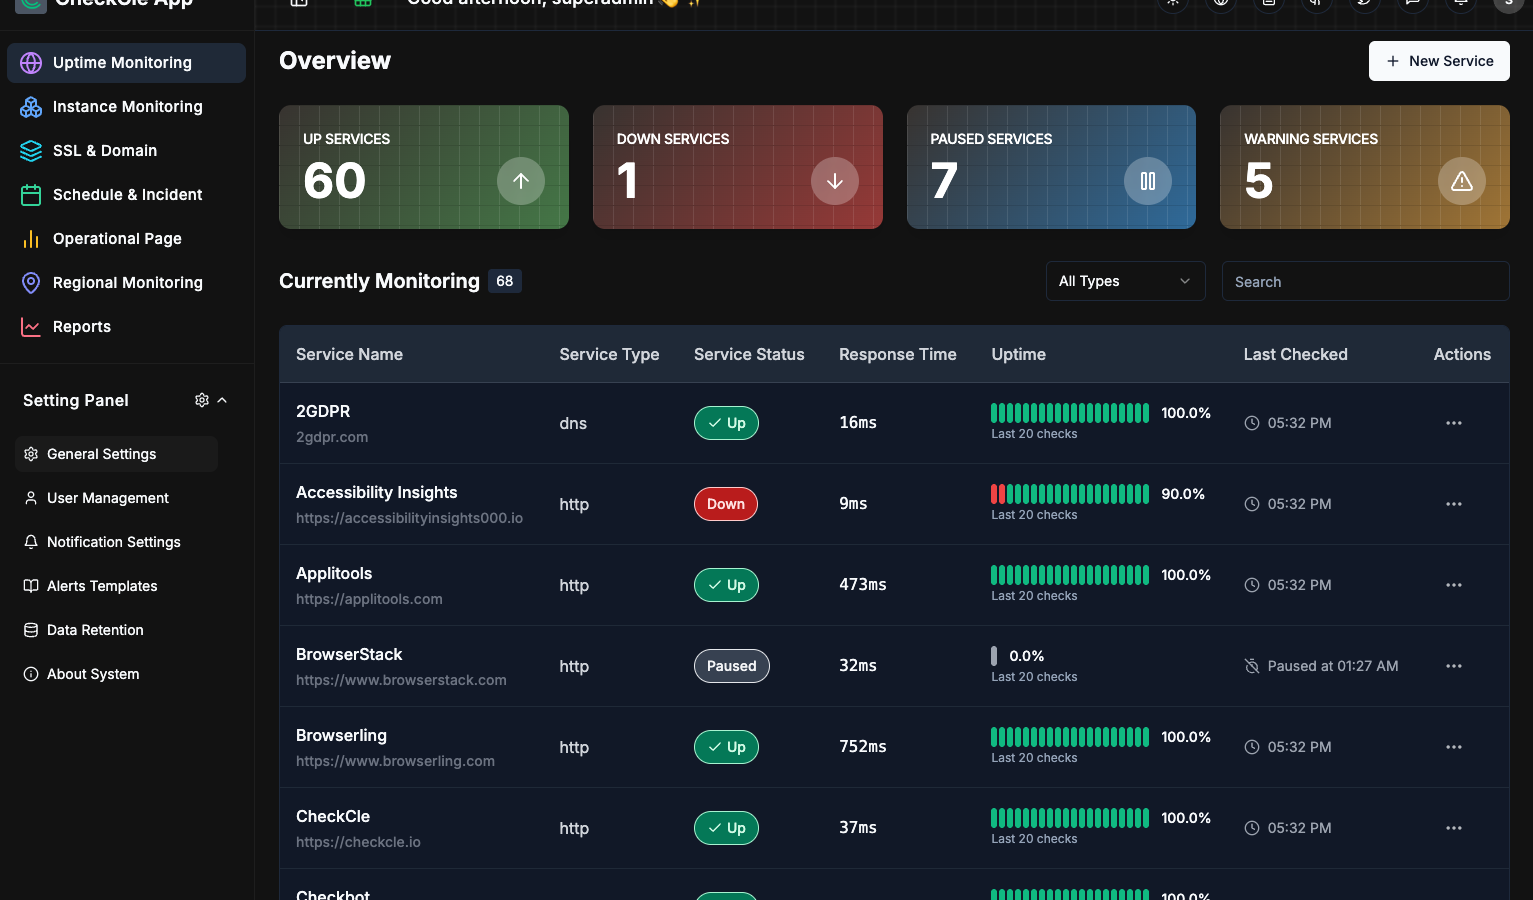This screenshot has width=1533, height=900.
Task: Open actions menu for Accessibility Insights row
Action: pyautogui.click(x=1454, y=504)
